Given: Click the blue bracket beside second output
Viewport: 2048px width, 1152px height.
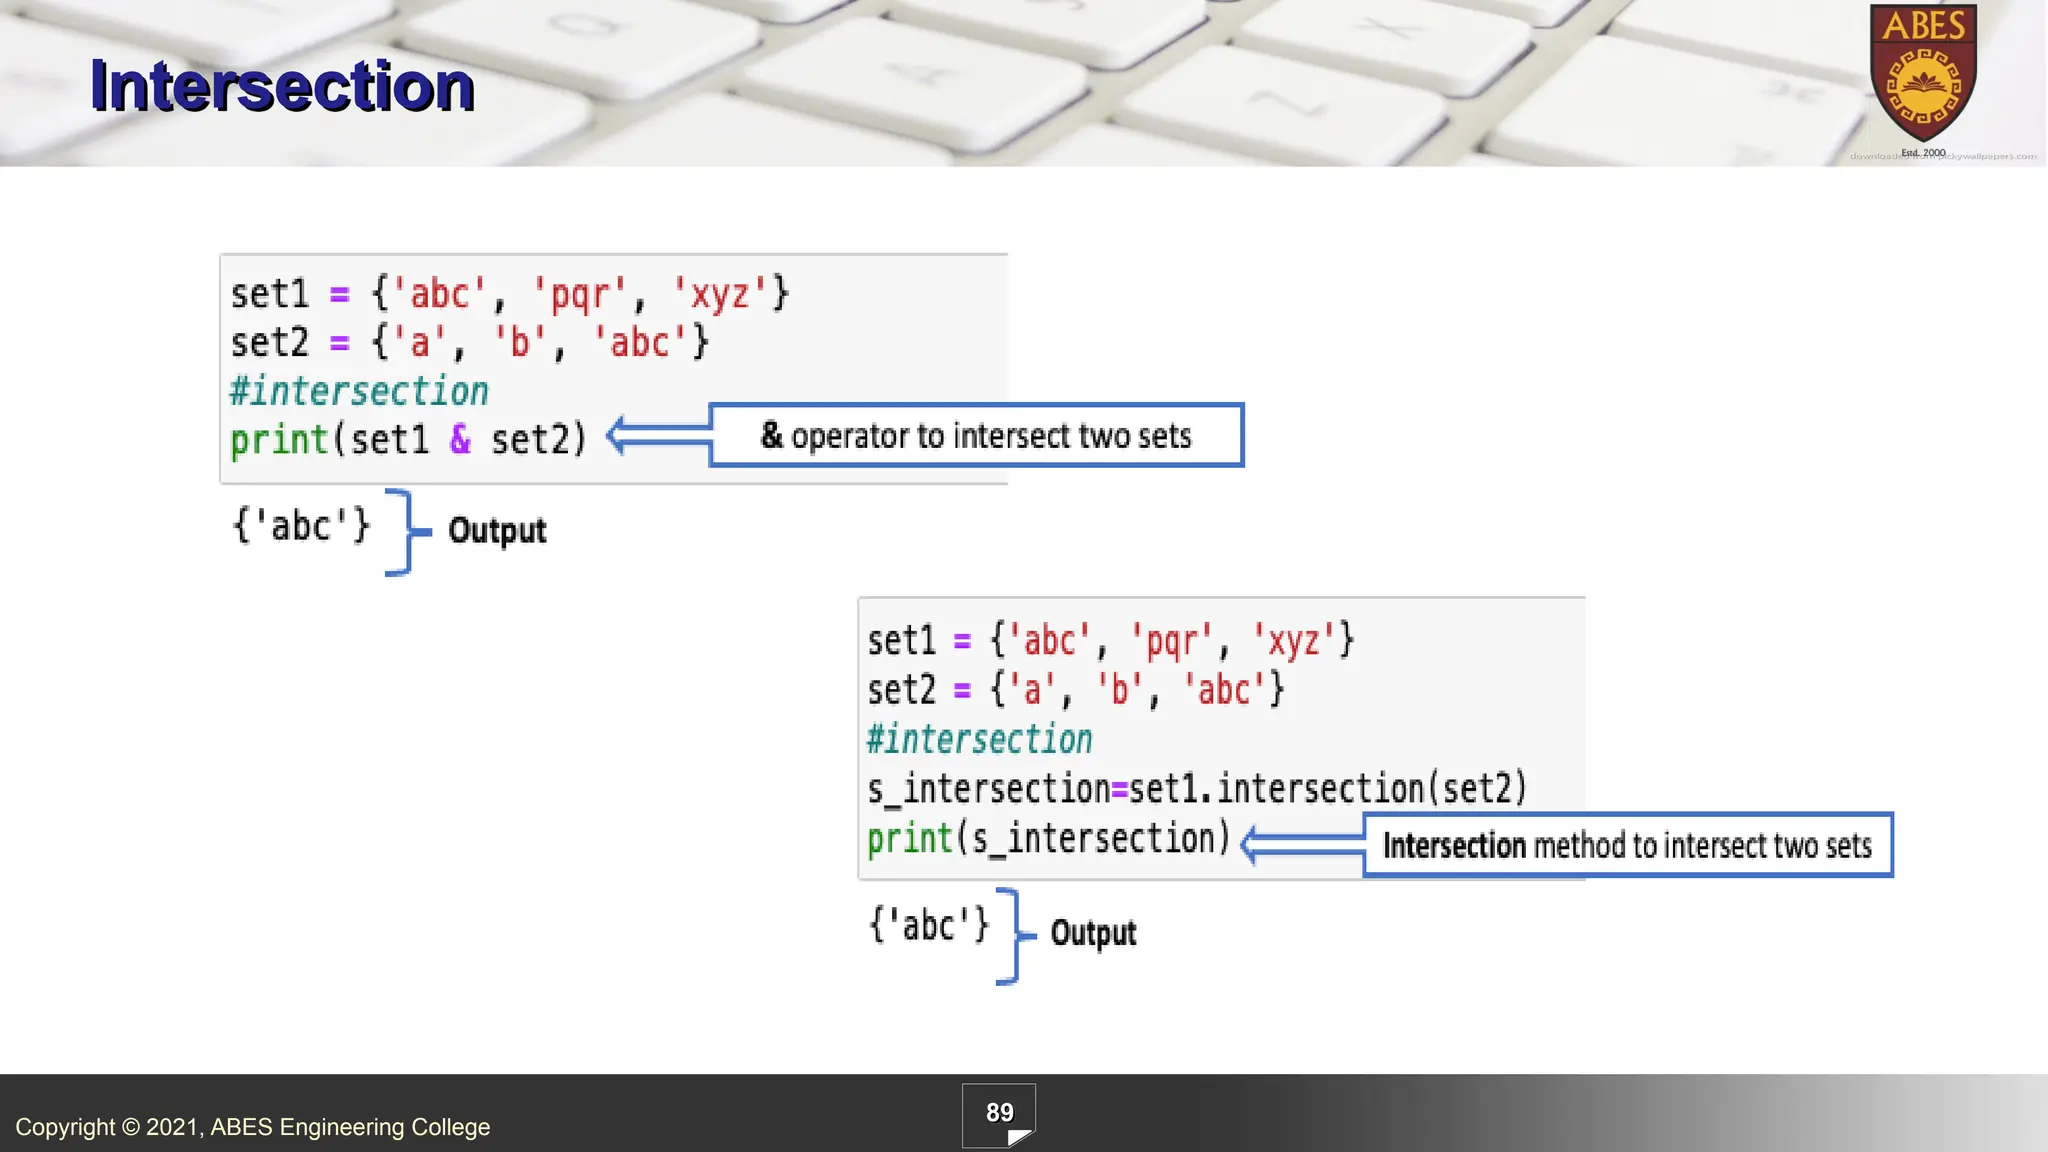Looking at the screenshot, I should tap(1014, 936).
